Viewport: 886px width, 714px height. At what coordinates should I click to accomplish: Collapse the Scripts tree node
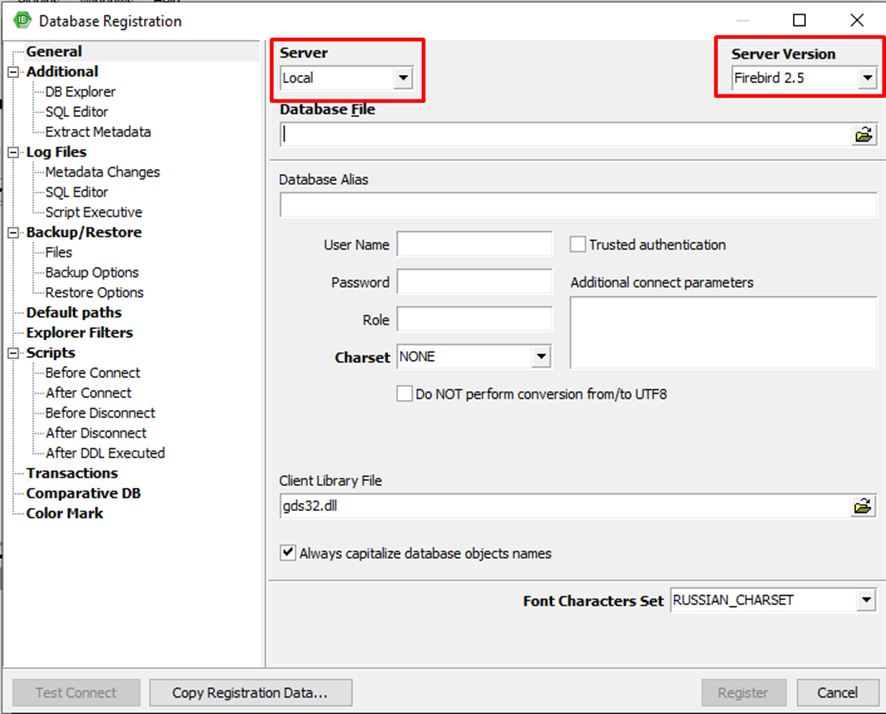pos(13,353)
